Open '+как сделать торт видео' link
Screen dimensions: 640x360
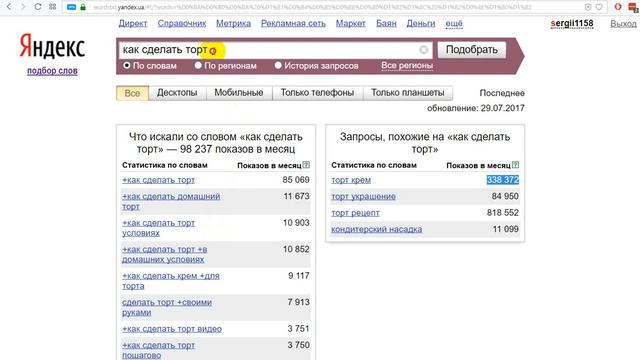tap(172, 329)
